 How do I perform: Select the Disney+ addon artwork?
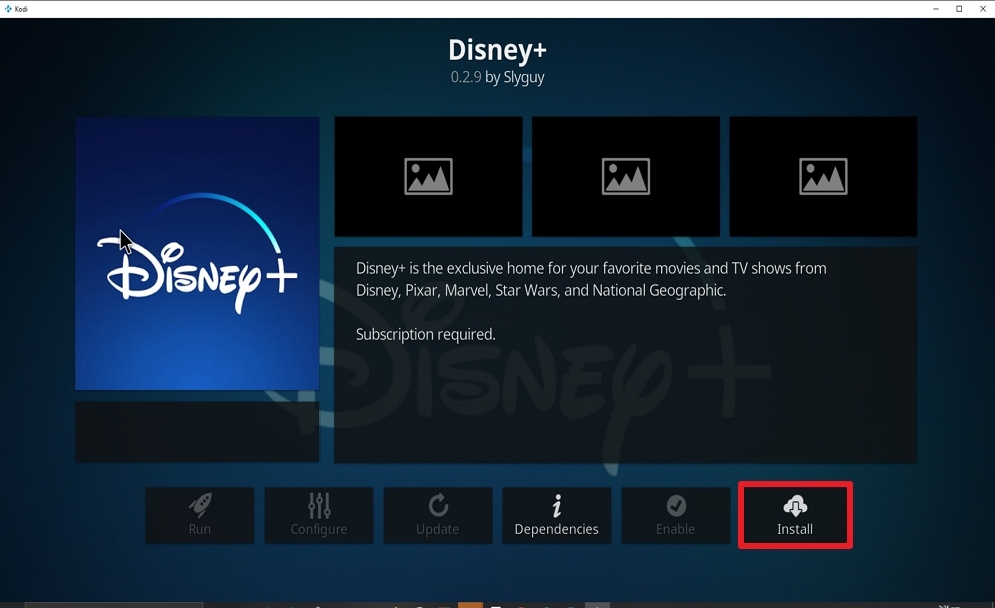[x=197, y=253]
